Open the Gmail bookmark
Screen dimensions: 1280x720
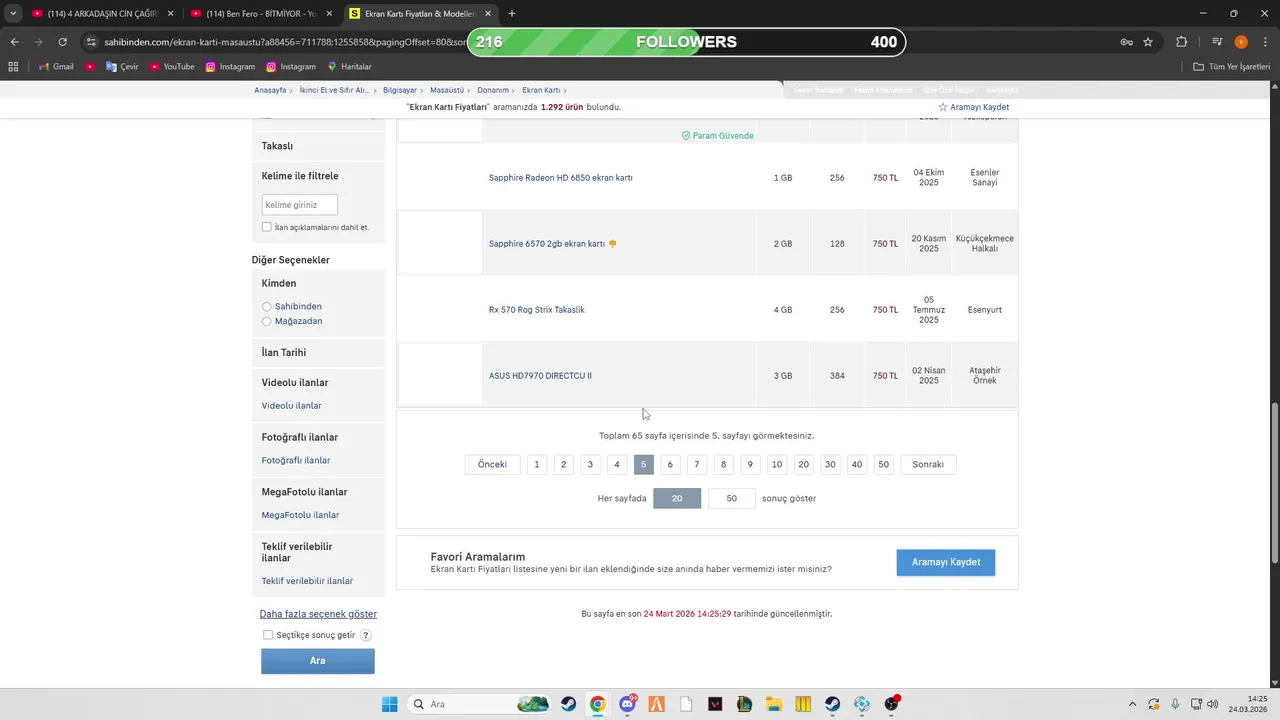(56, 67)
